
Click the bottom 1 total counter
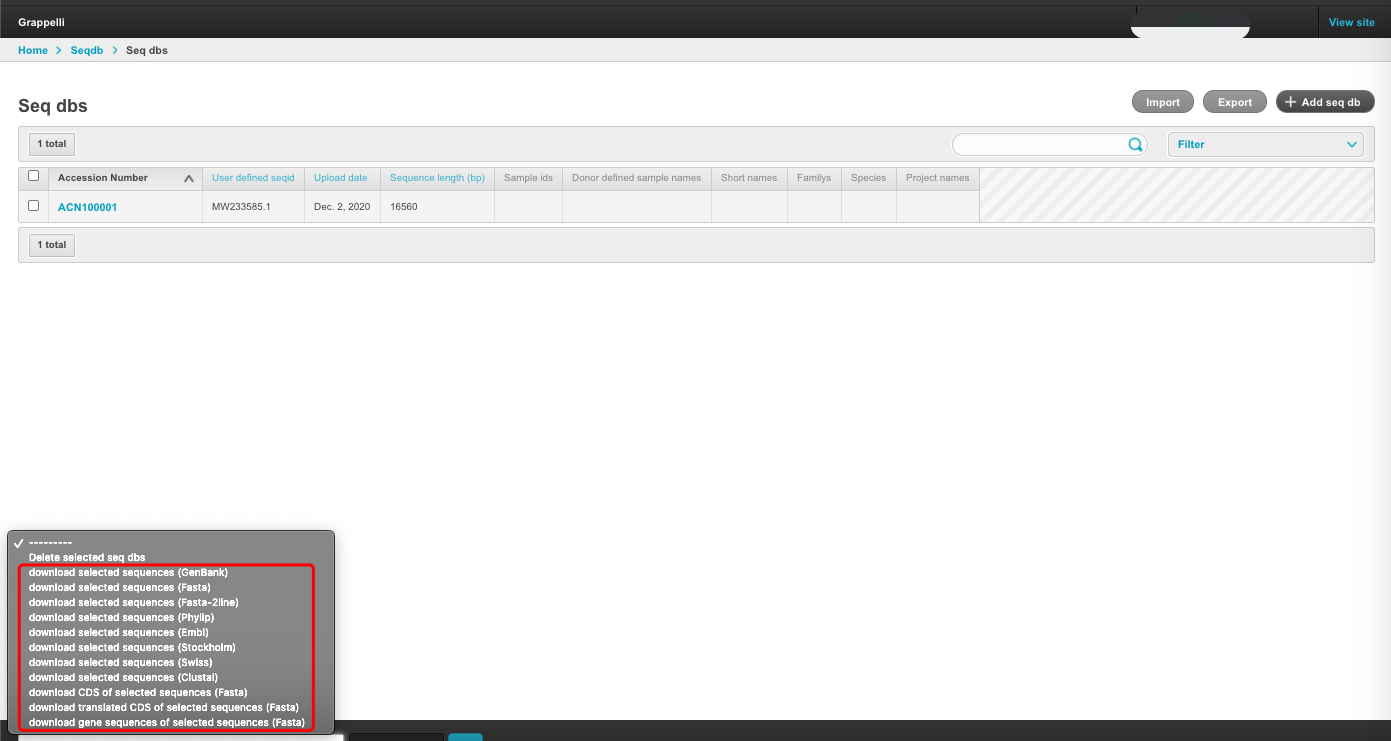click(x=52, y=245)
